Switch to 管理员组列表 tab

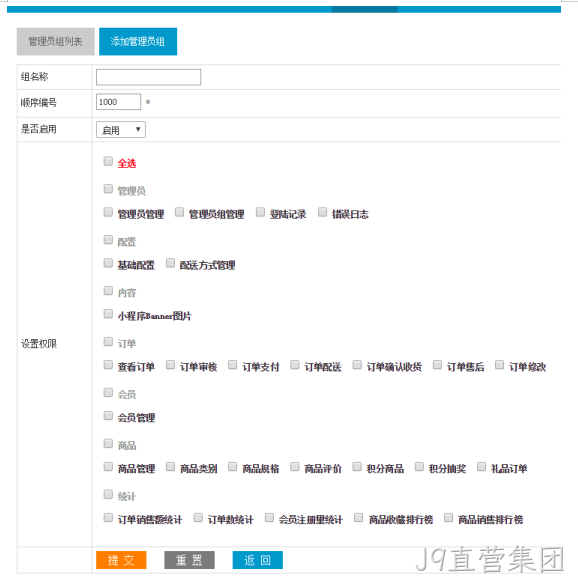pos(55,41)
